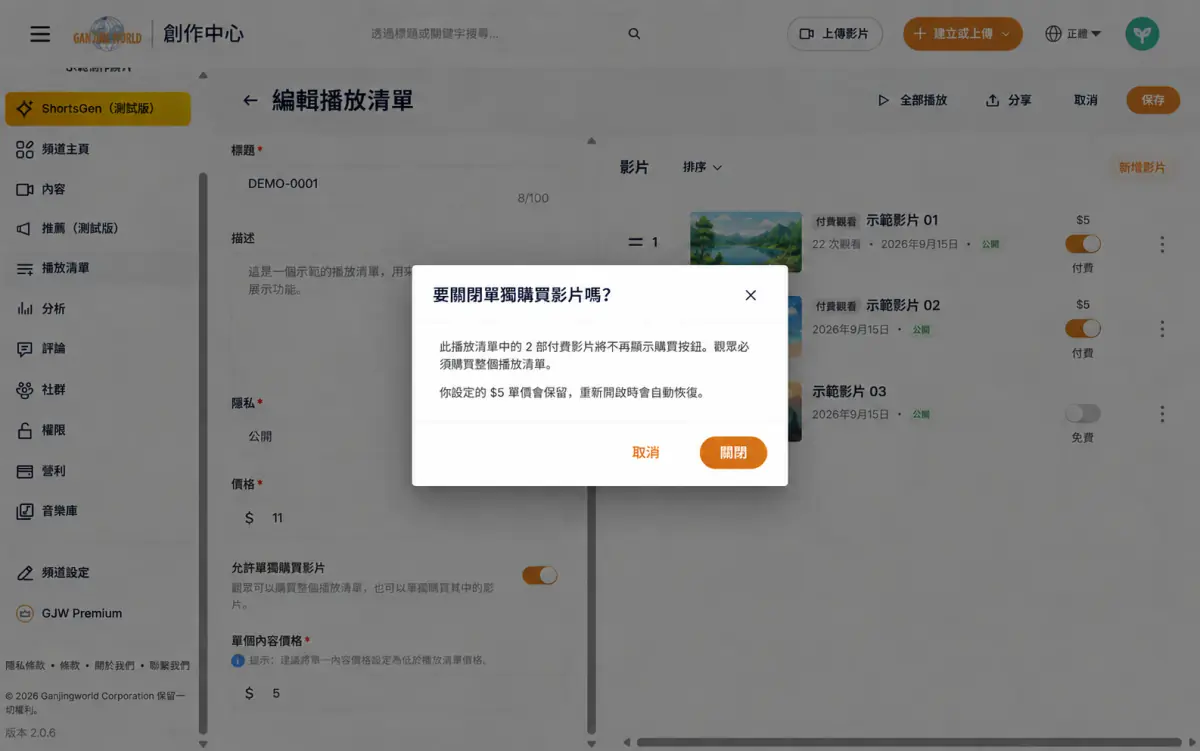
Task: Click the edit form vertical scrollbar
Action: tap(591, 440)
